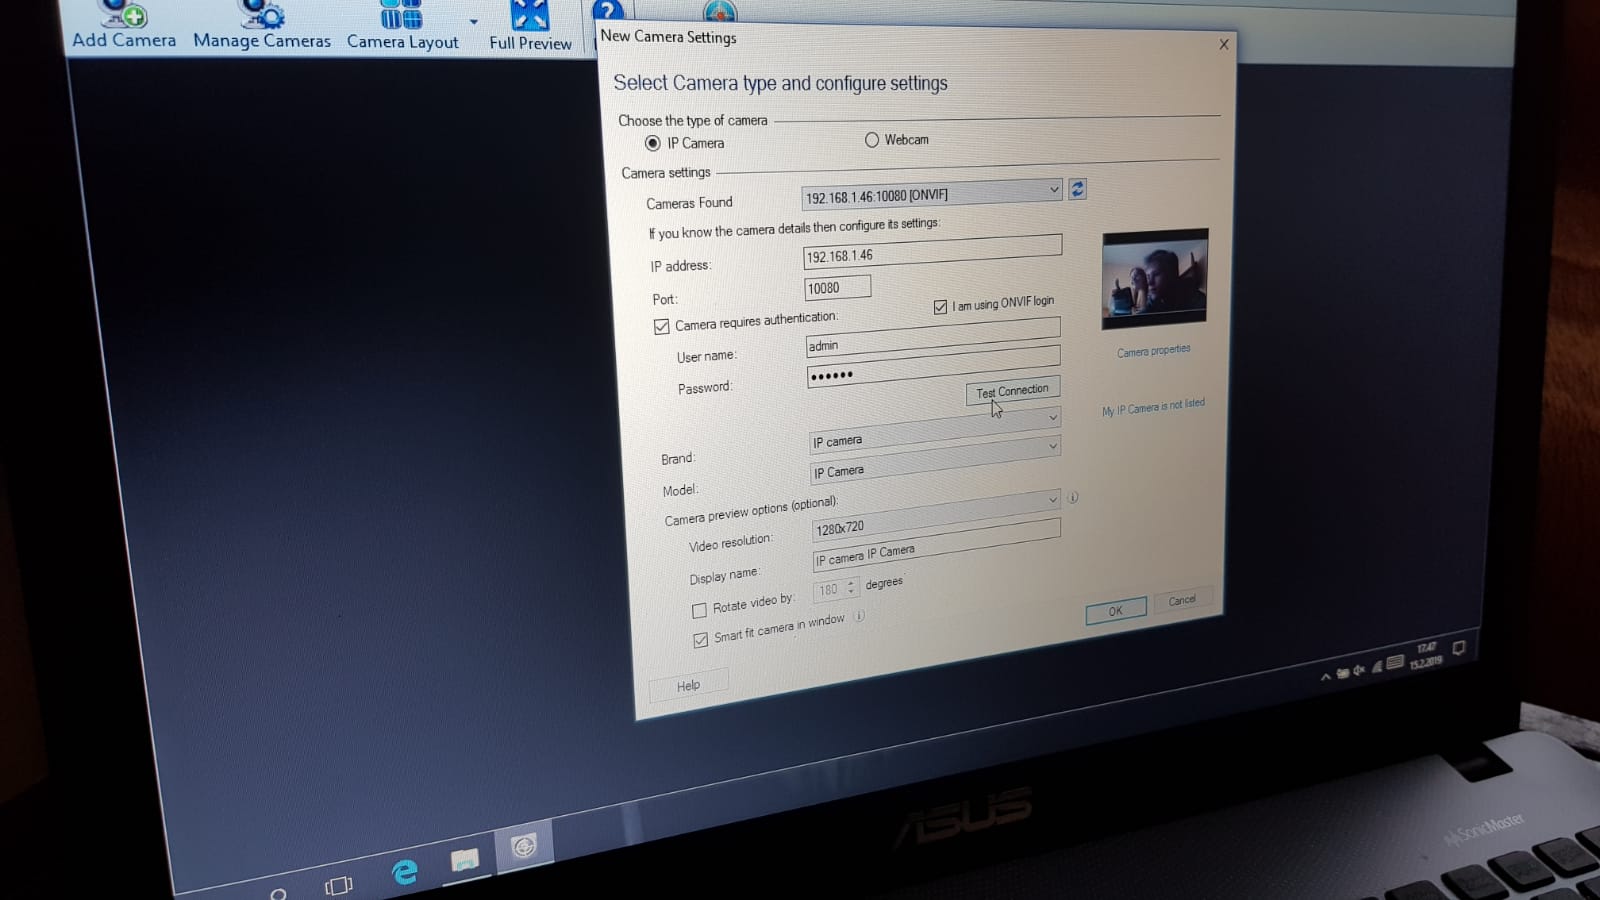Open the Camera properties link

pyautogui.click(x=1153, y=351)
